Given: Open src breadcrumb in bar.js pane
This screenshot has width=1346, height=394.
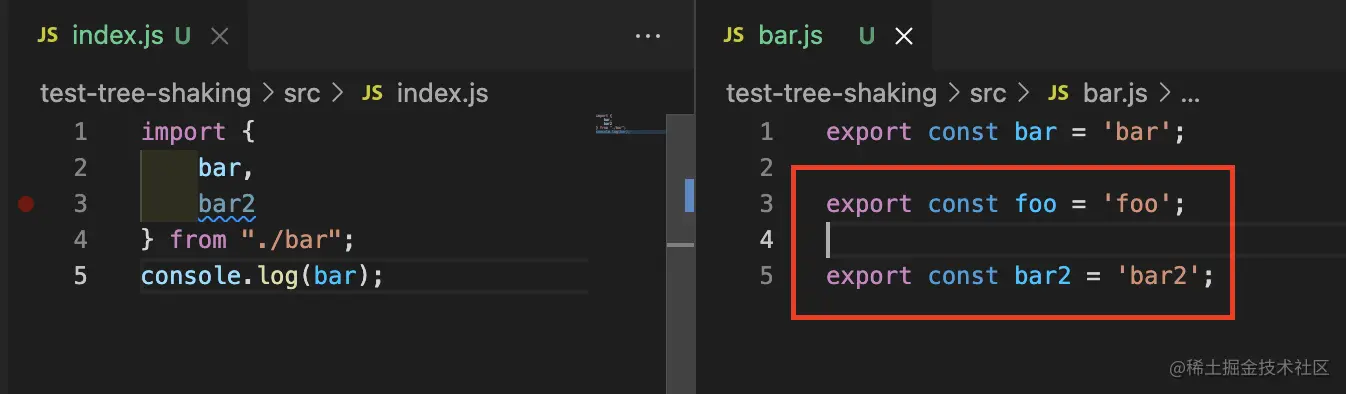Looking at the screenshot, I should point(988,93).
